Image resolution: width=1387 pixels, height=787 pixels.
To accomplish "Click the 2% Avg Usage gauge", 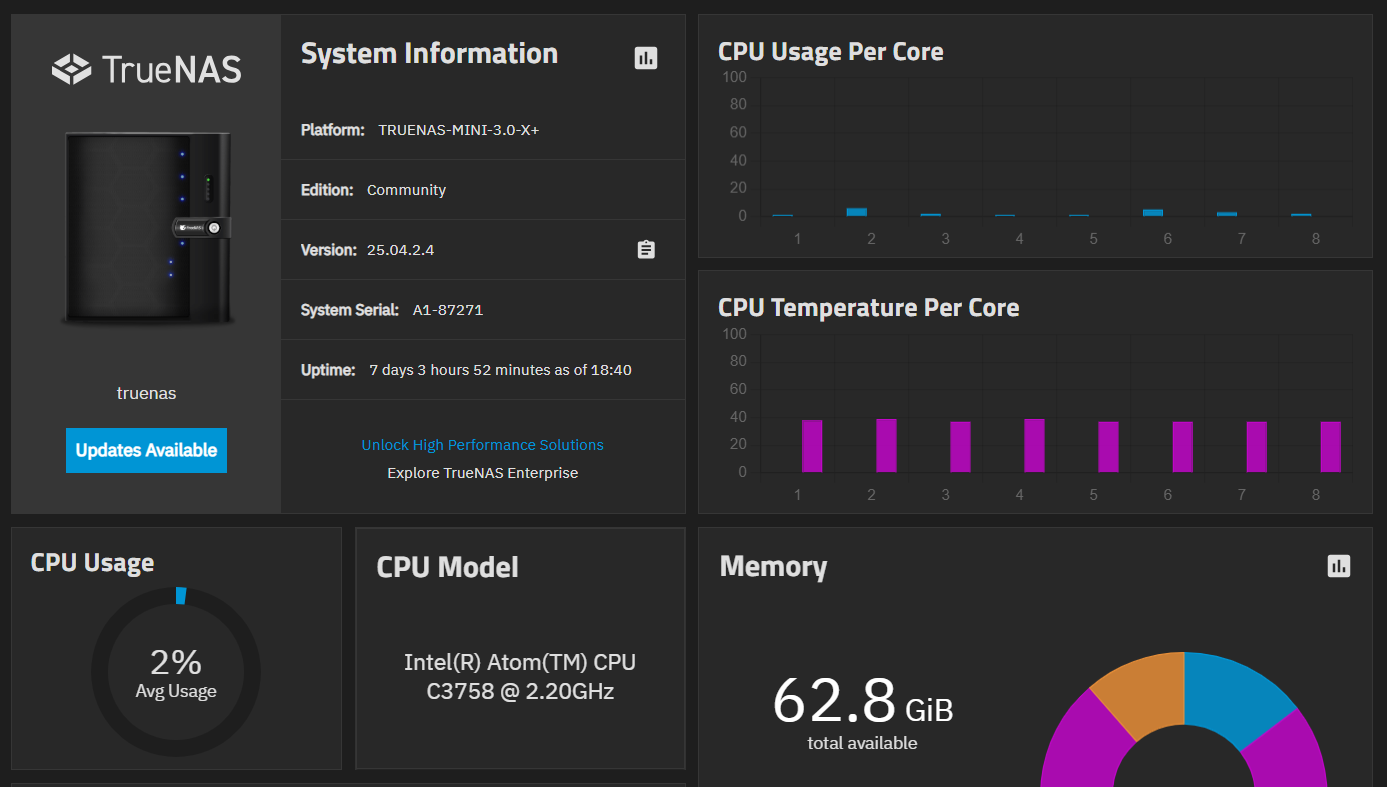I will [x=176, y=671].
